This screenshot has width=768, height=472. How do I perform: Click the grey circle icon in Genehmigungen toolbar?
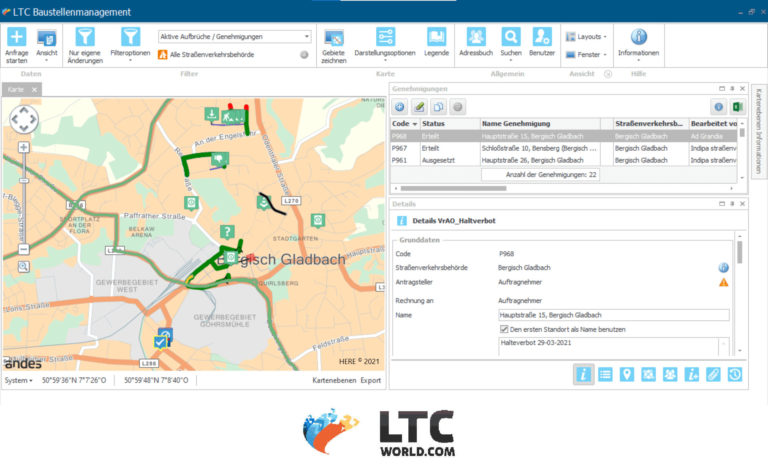(x=457, y=107)
